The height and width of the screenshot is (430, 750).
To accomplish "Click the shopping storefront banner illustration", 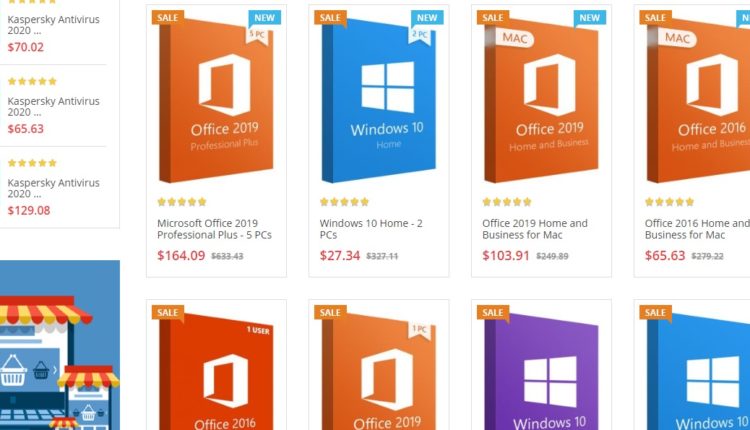I will pos(60,345).
